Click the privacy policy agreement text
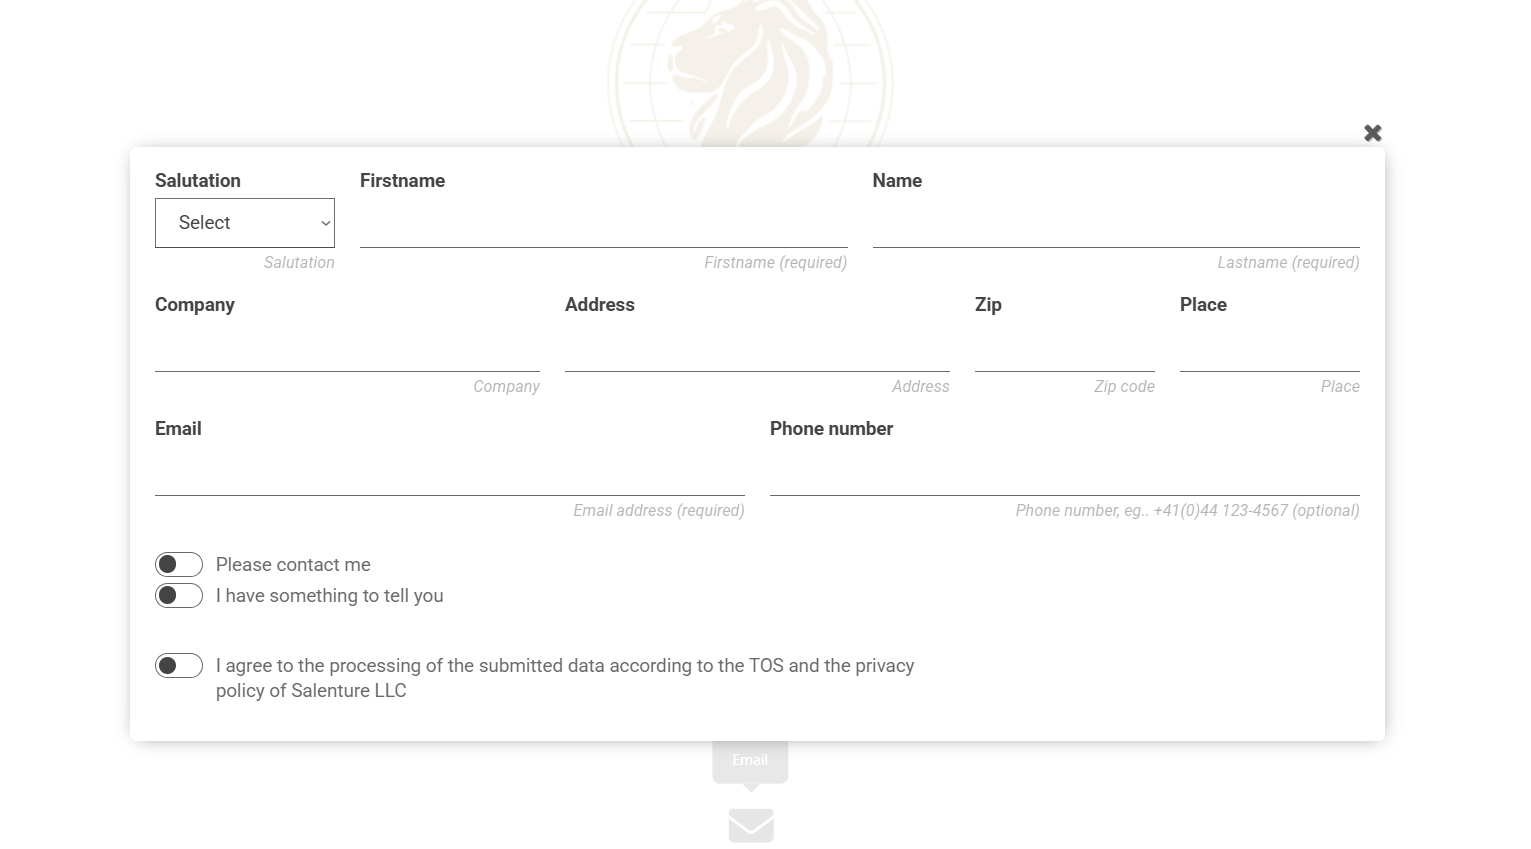This screenshot has height=849, width=1531. [x=565, y=678]
